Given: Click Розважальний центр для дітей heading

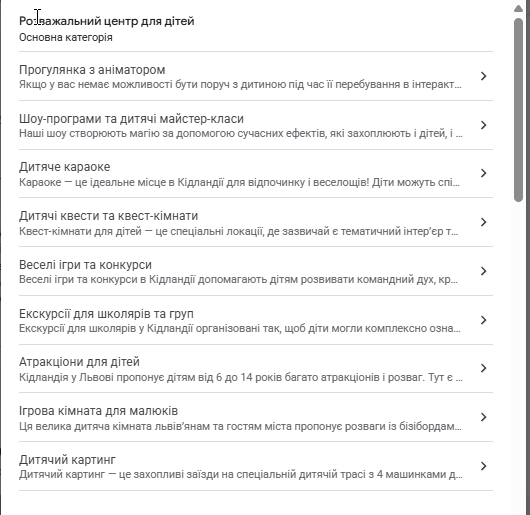Looking at the screenshot, I should [106, 21].
